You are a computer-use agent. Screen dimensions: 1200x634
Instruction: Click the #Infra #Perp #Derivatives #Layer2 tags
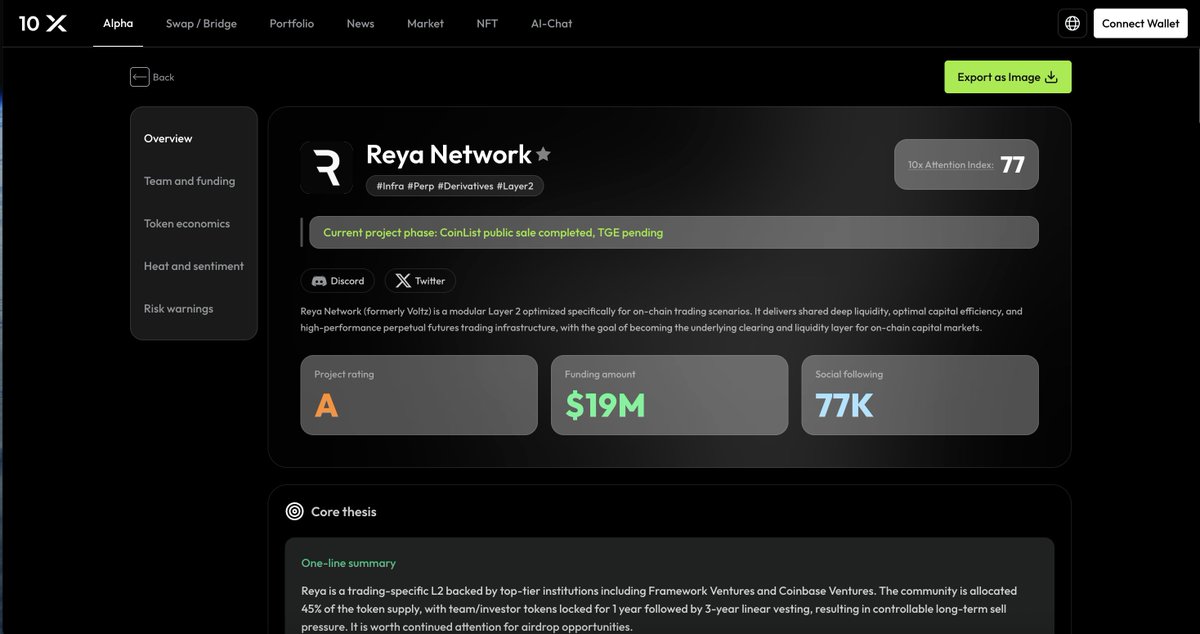(x=455, y=186)
